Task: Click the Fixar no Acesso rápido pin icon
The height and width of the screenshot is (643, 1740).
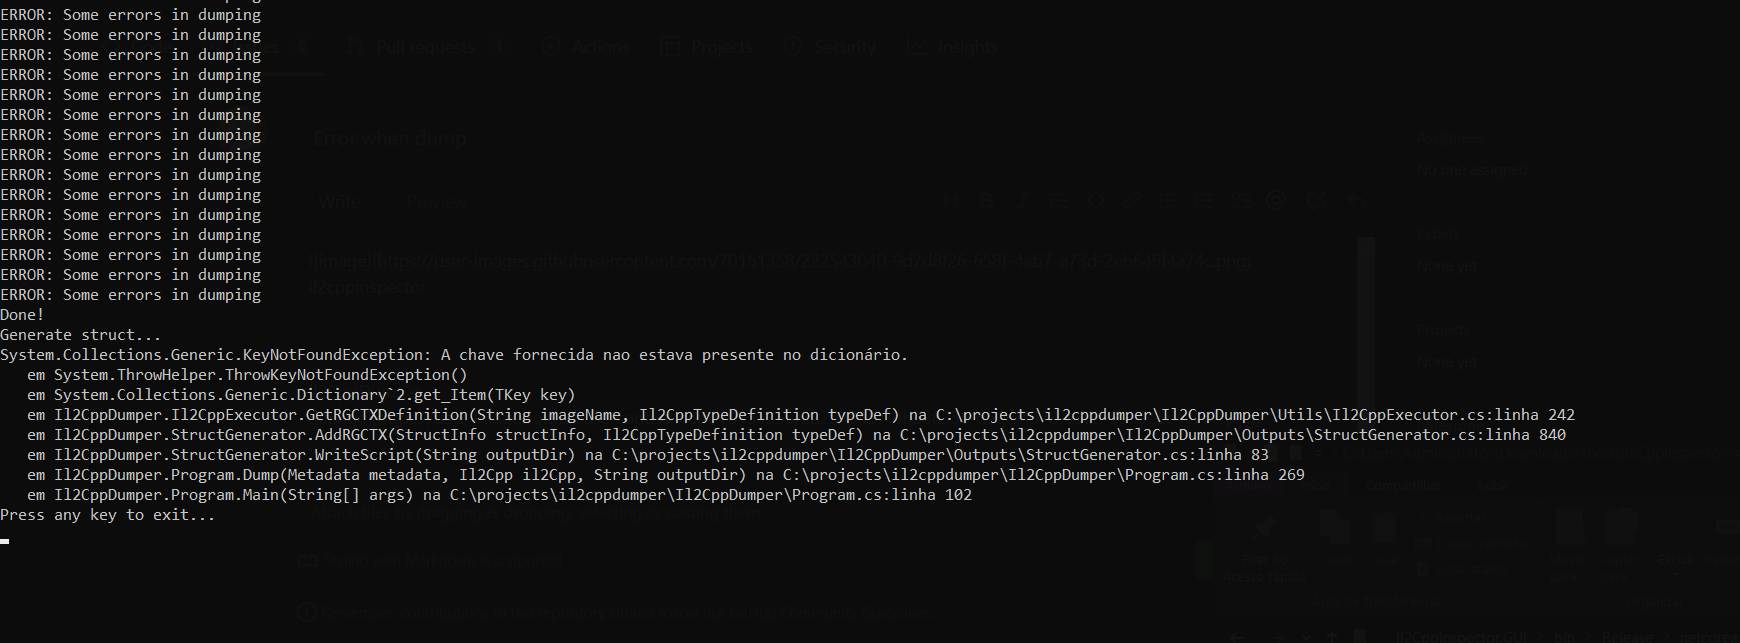Action: coord(1264,527)
